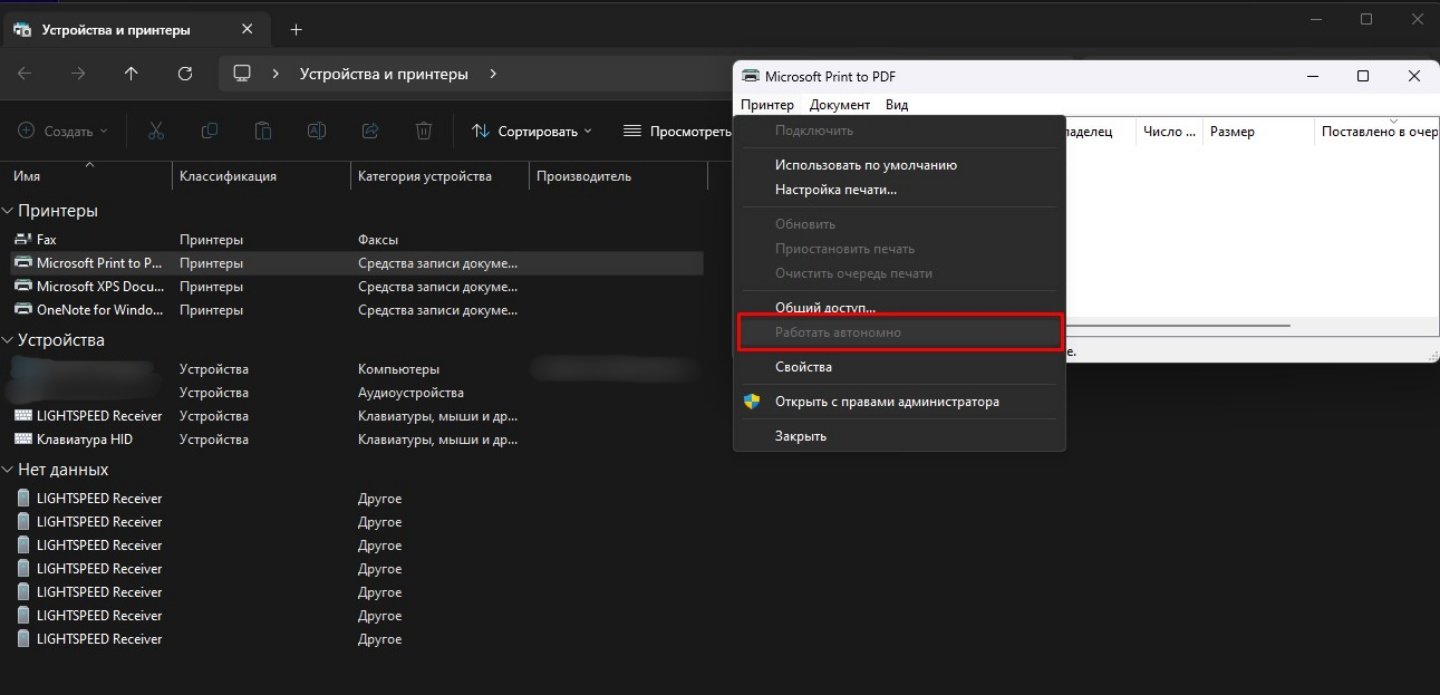Maximize the Microsoft Print to PDF window
This screenshot has height=695, width=1440.
[1362, 76]
